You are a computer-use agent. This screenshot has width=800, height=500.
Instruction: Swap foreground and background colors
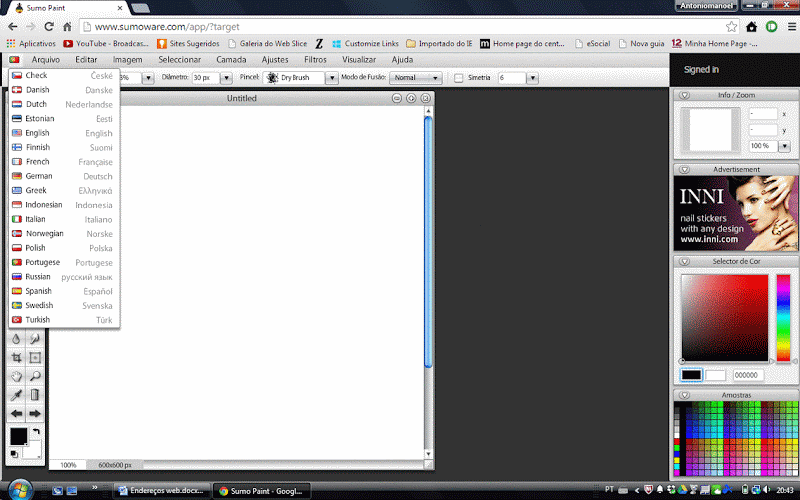(x=36, y=432)
